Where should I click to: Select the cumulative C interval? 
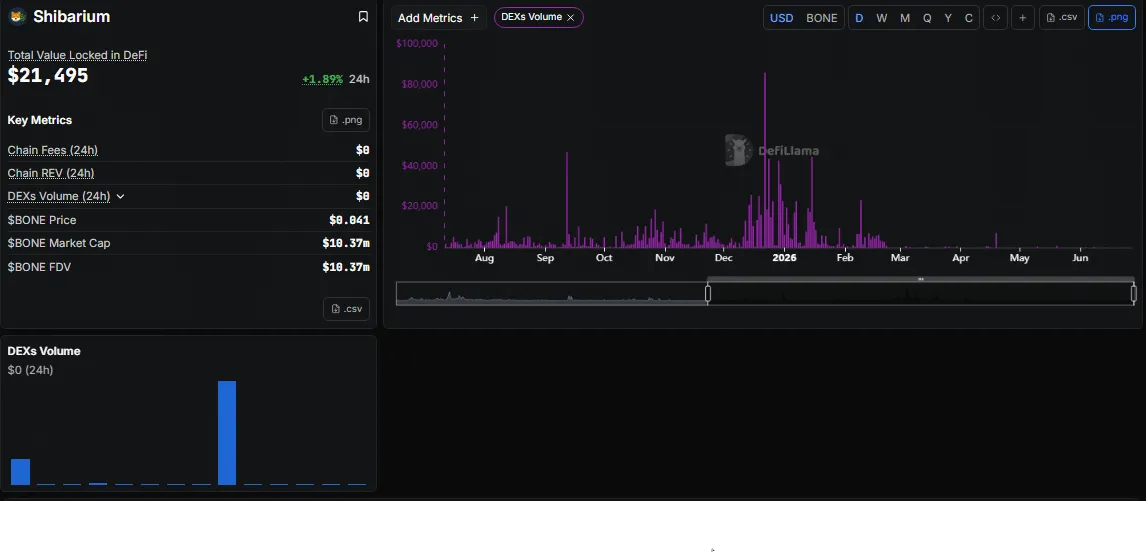968,18
